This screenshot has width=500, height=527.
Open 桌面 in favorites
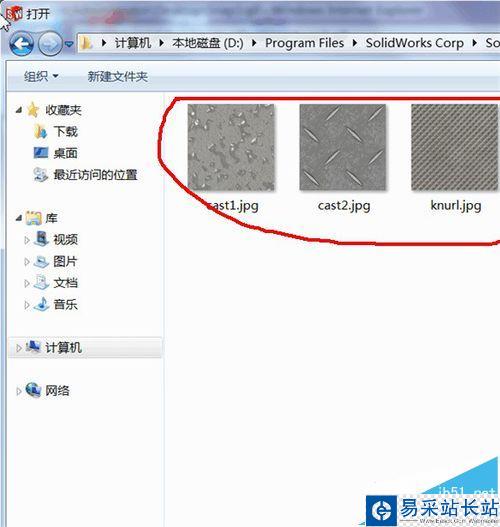click(66, 153)
